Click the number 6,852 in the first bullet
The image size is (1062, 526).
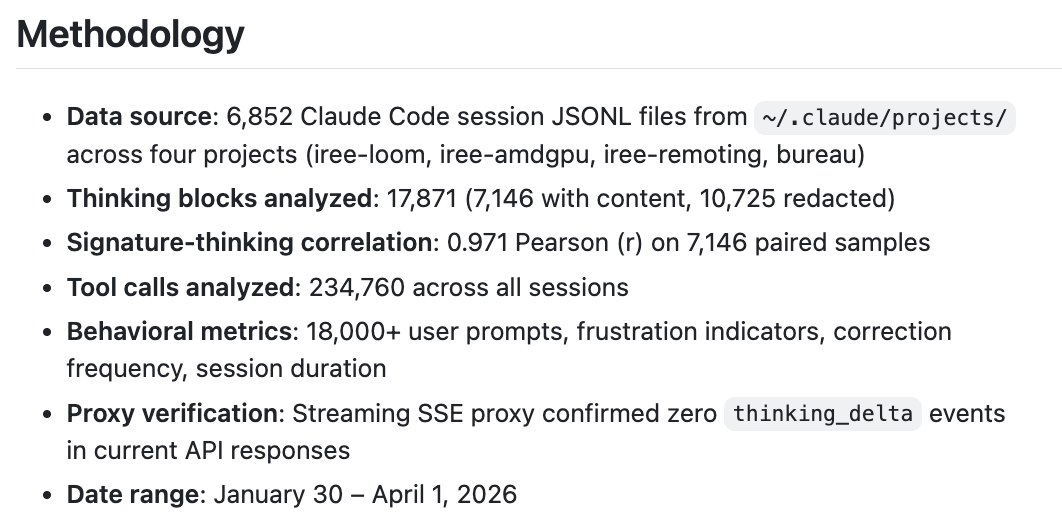point(259,117)
